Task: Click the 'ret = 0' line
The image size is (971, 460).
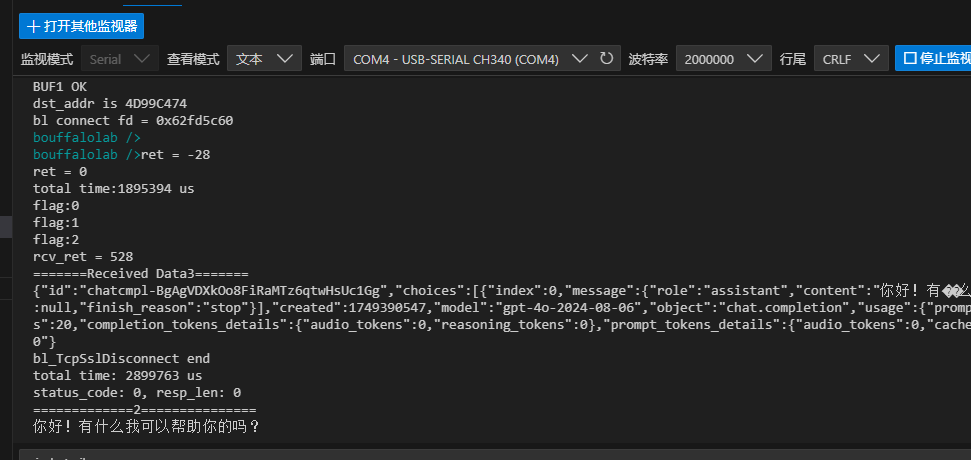Action: 60,171
